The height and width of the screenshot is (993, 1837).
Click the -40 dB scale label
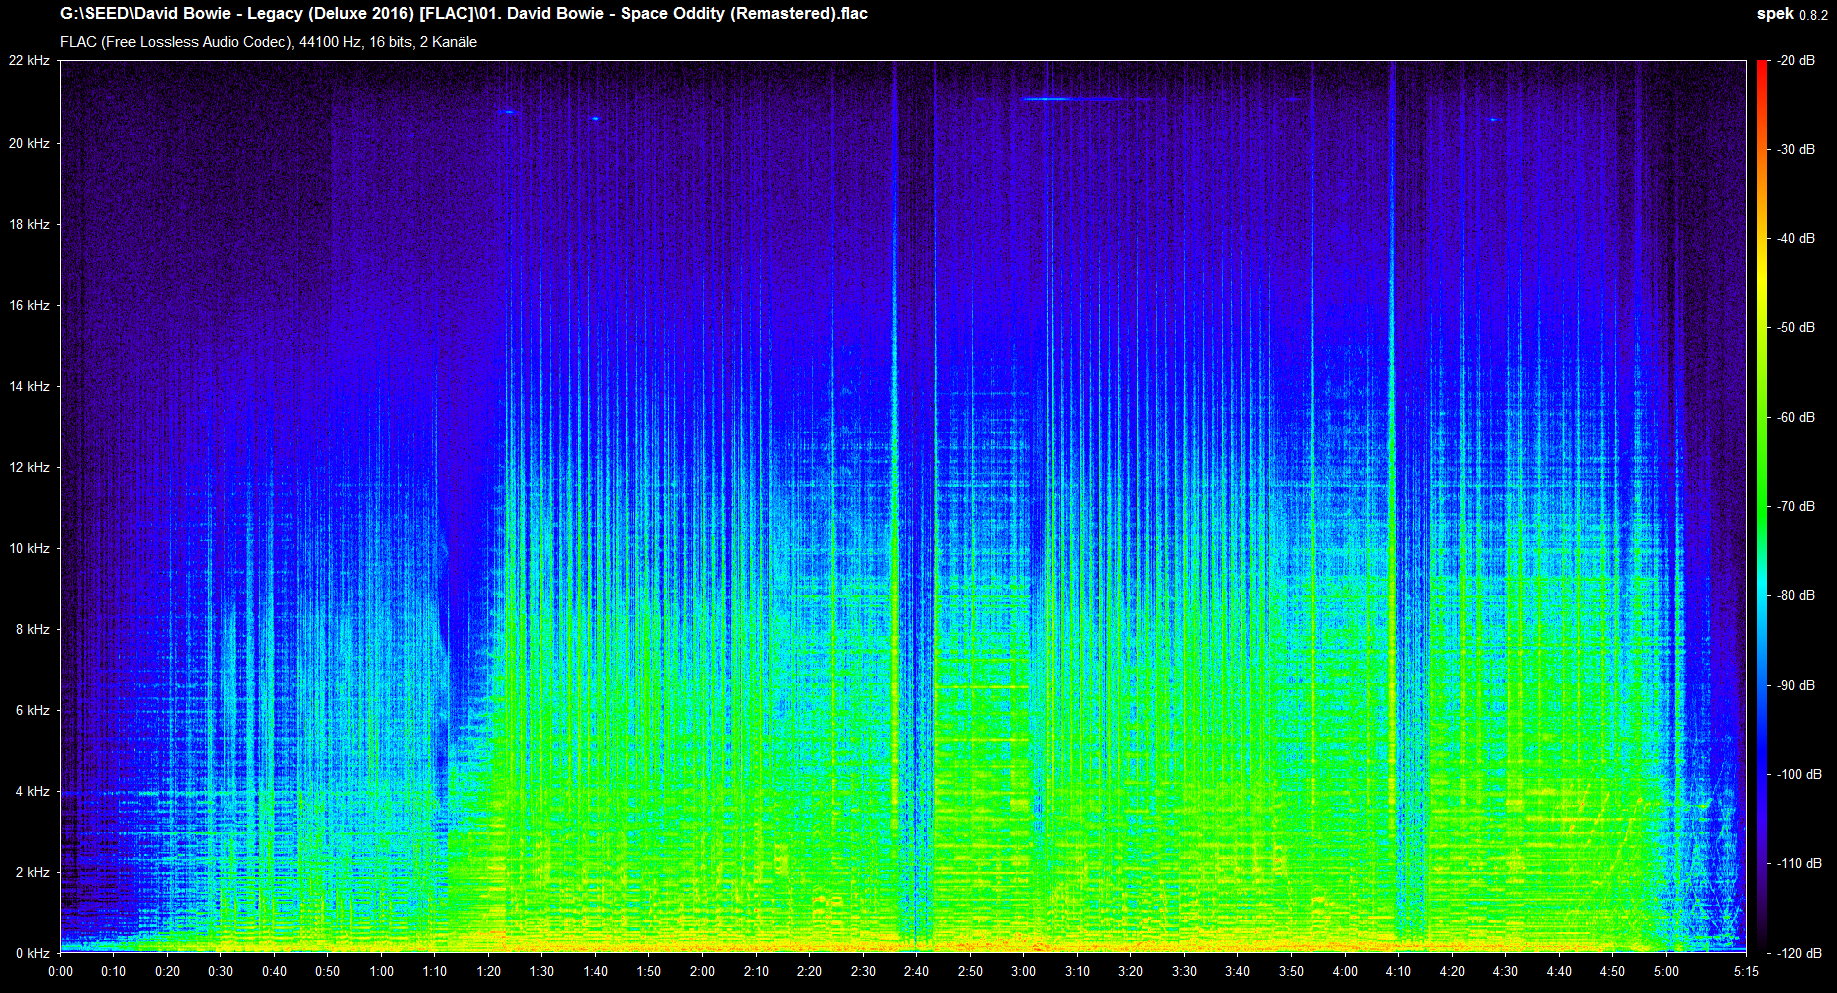1796,238
